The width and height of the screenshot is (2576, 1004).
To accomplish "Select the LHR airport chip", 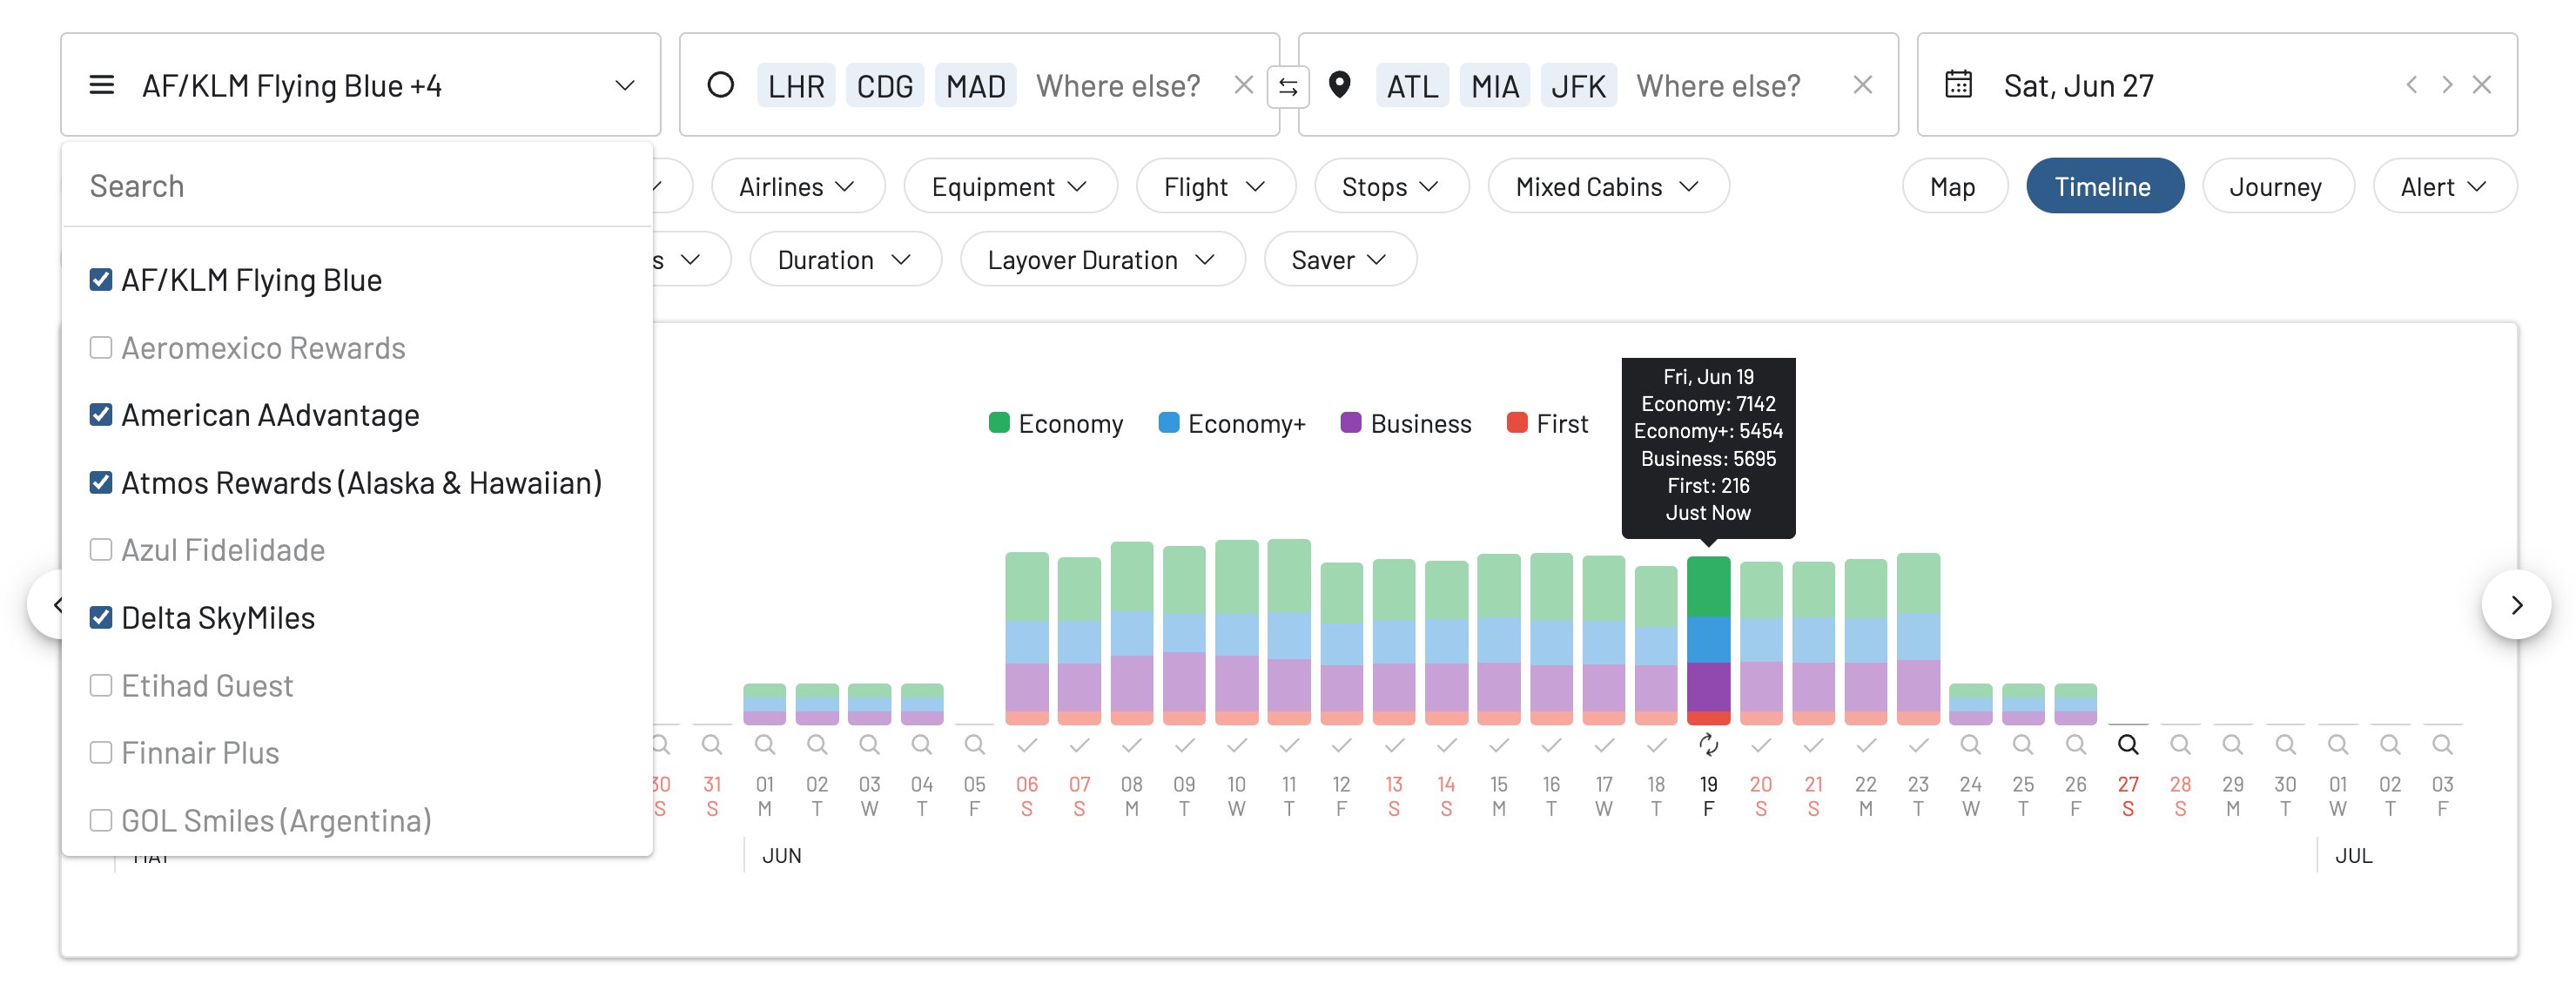I will pyautogui.click(x=795, y=85).
